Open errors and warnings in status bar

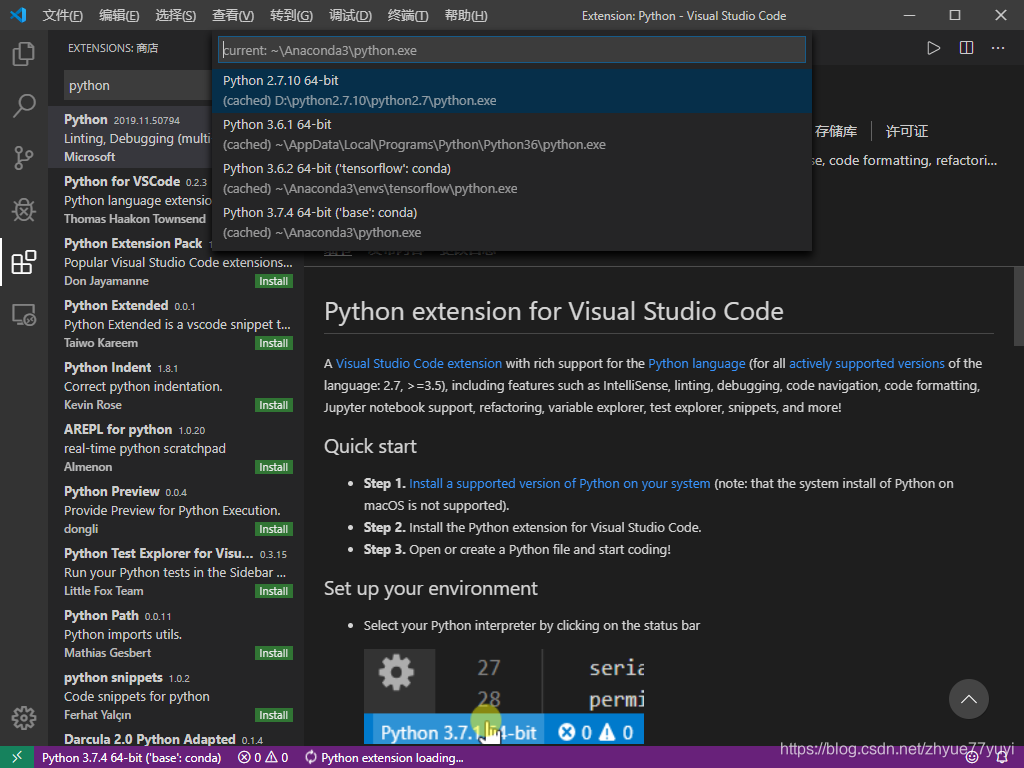click(263, 757)
